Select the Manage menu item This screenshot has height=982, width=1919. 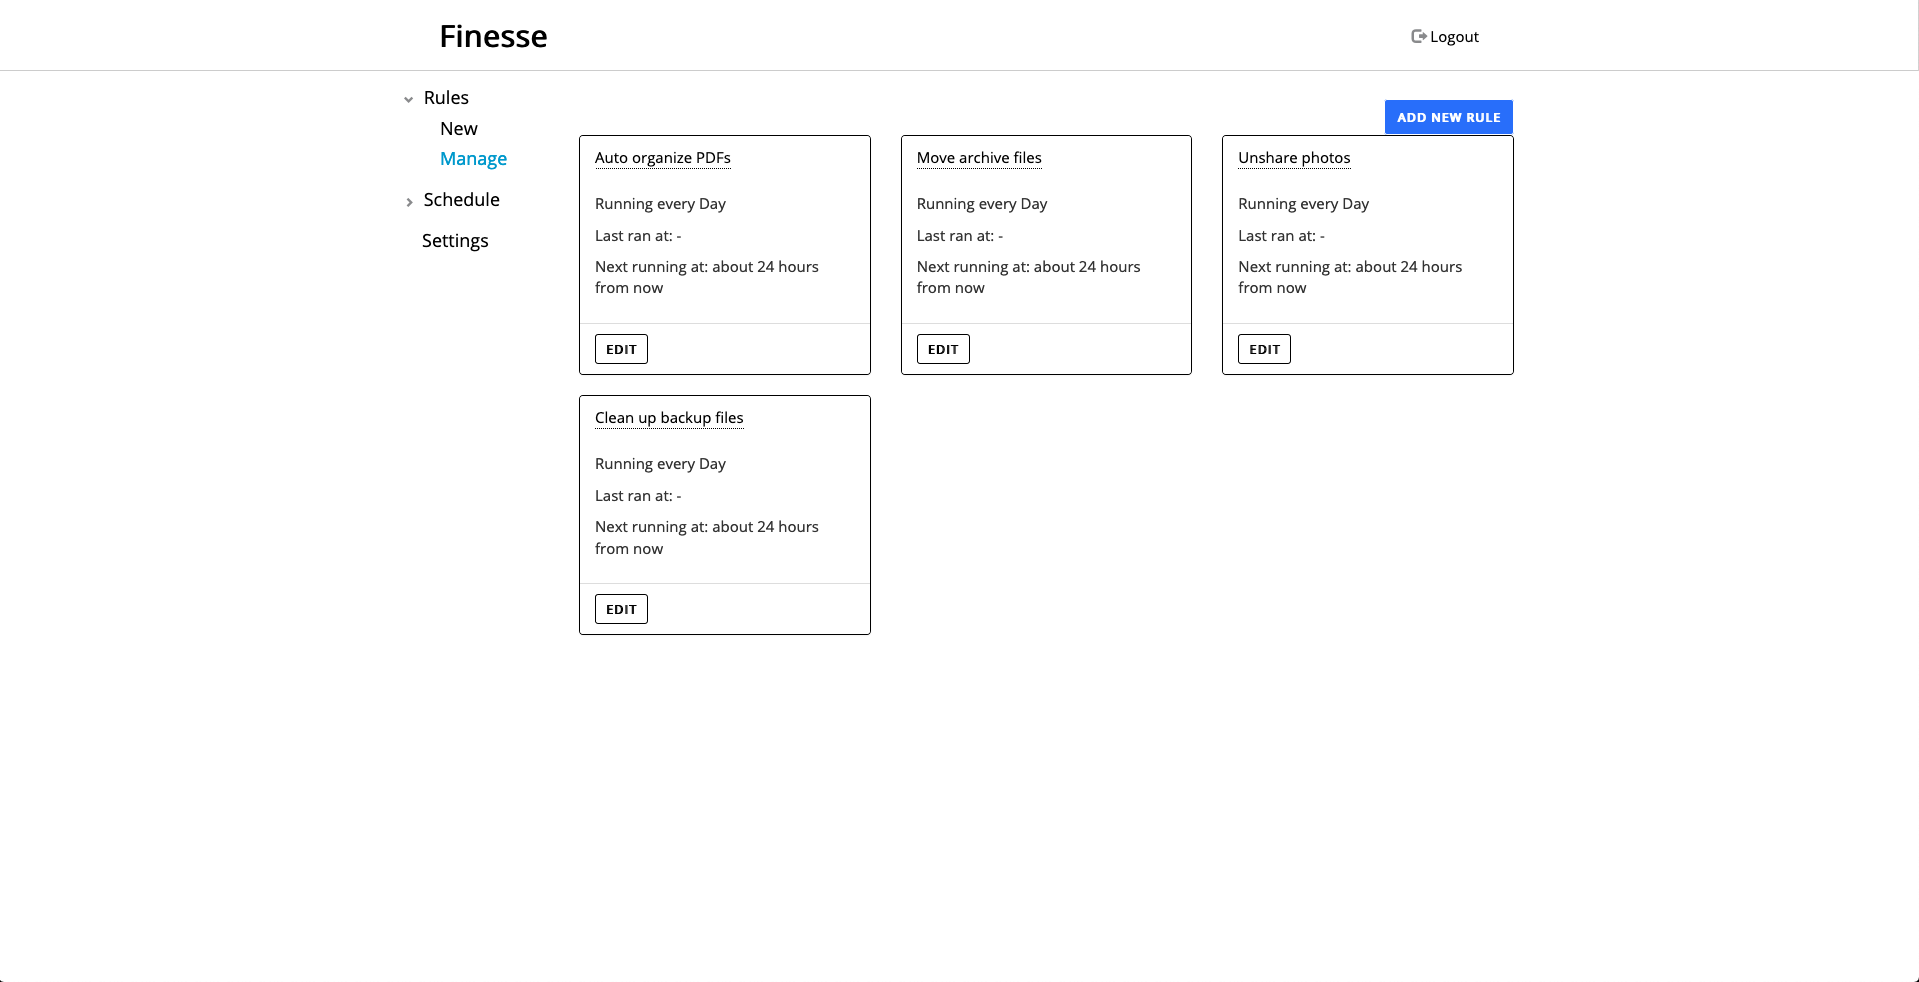473,159
